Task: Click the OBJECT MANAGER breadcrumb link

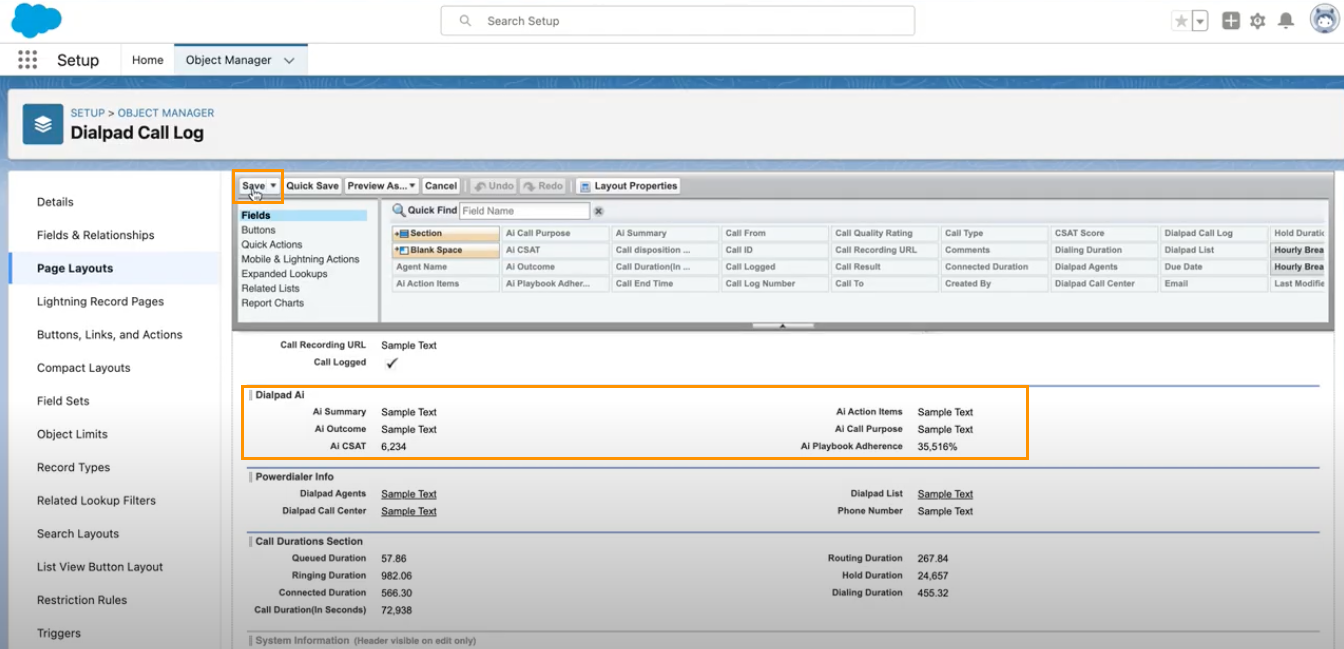Action: (166, 113)
